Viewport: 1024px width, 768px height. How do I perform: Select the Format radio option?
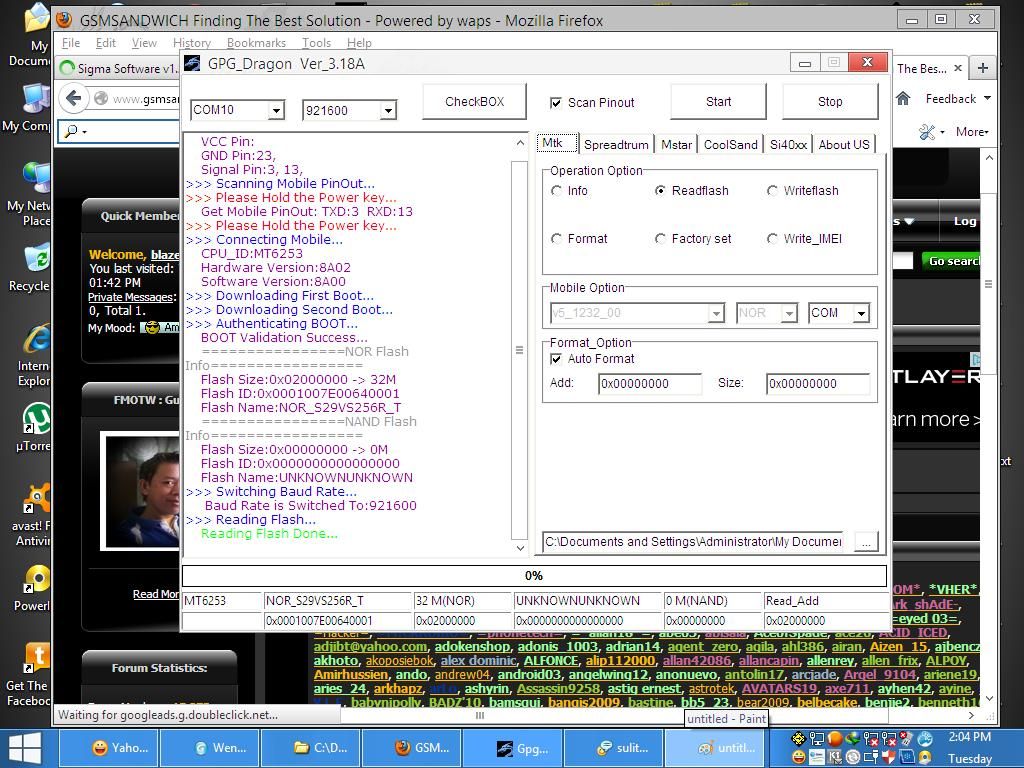click(557, 239)
